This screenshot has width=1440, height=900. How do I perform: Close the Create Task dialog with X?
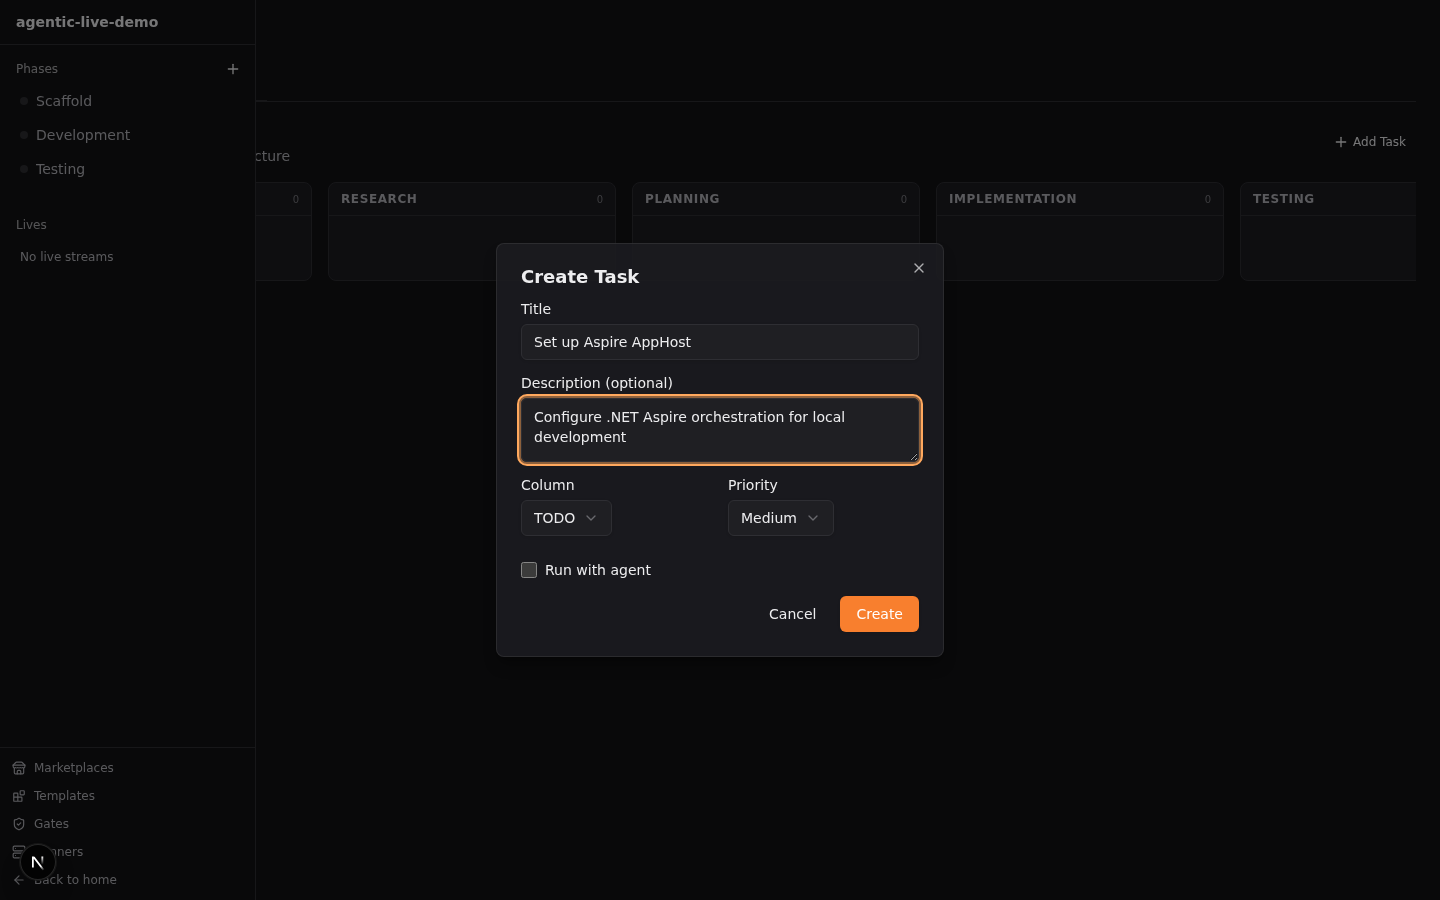pos(918,268)
